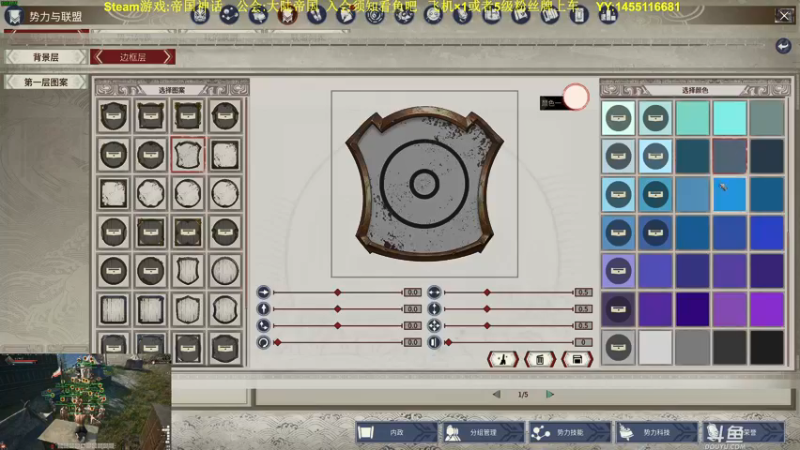Click the 选择颜色 panel header
Viewport: 800px width, 450px height.
pos(695,90)
